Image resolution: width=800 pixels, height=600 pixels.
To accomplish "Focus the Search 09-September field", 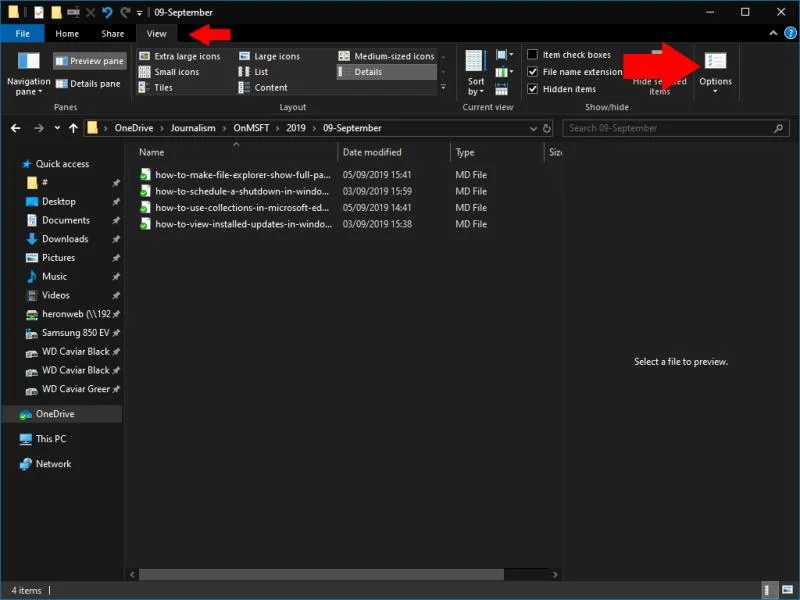I will click(676, 129).
